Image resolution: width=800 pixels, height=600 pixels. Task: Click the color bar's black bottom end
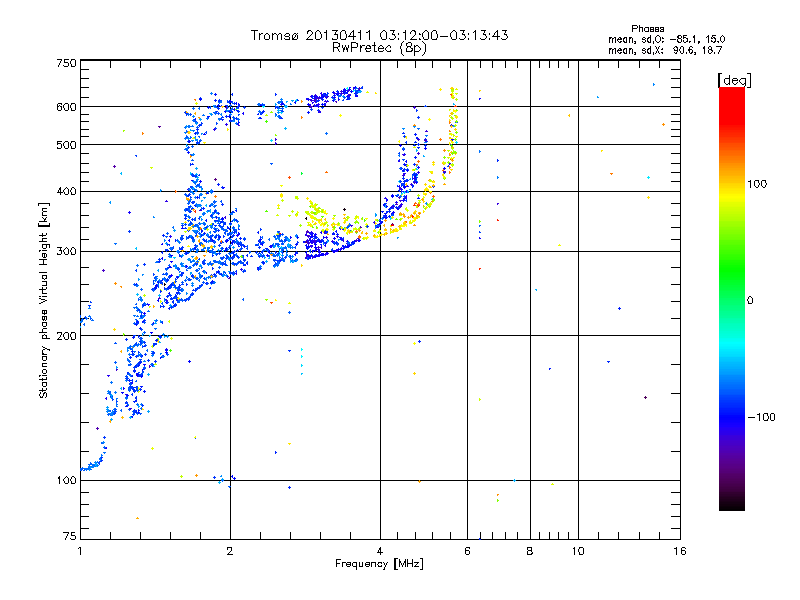tap(732, 503)
